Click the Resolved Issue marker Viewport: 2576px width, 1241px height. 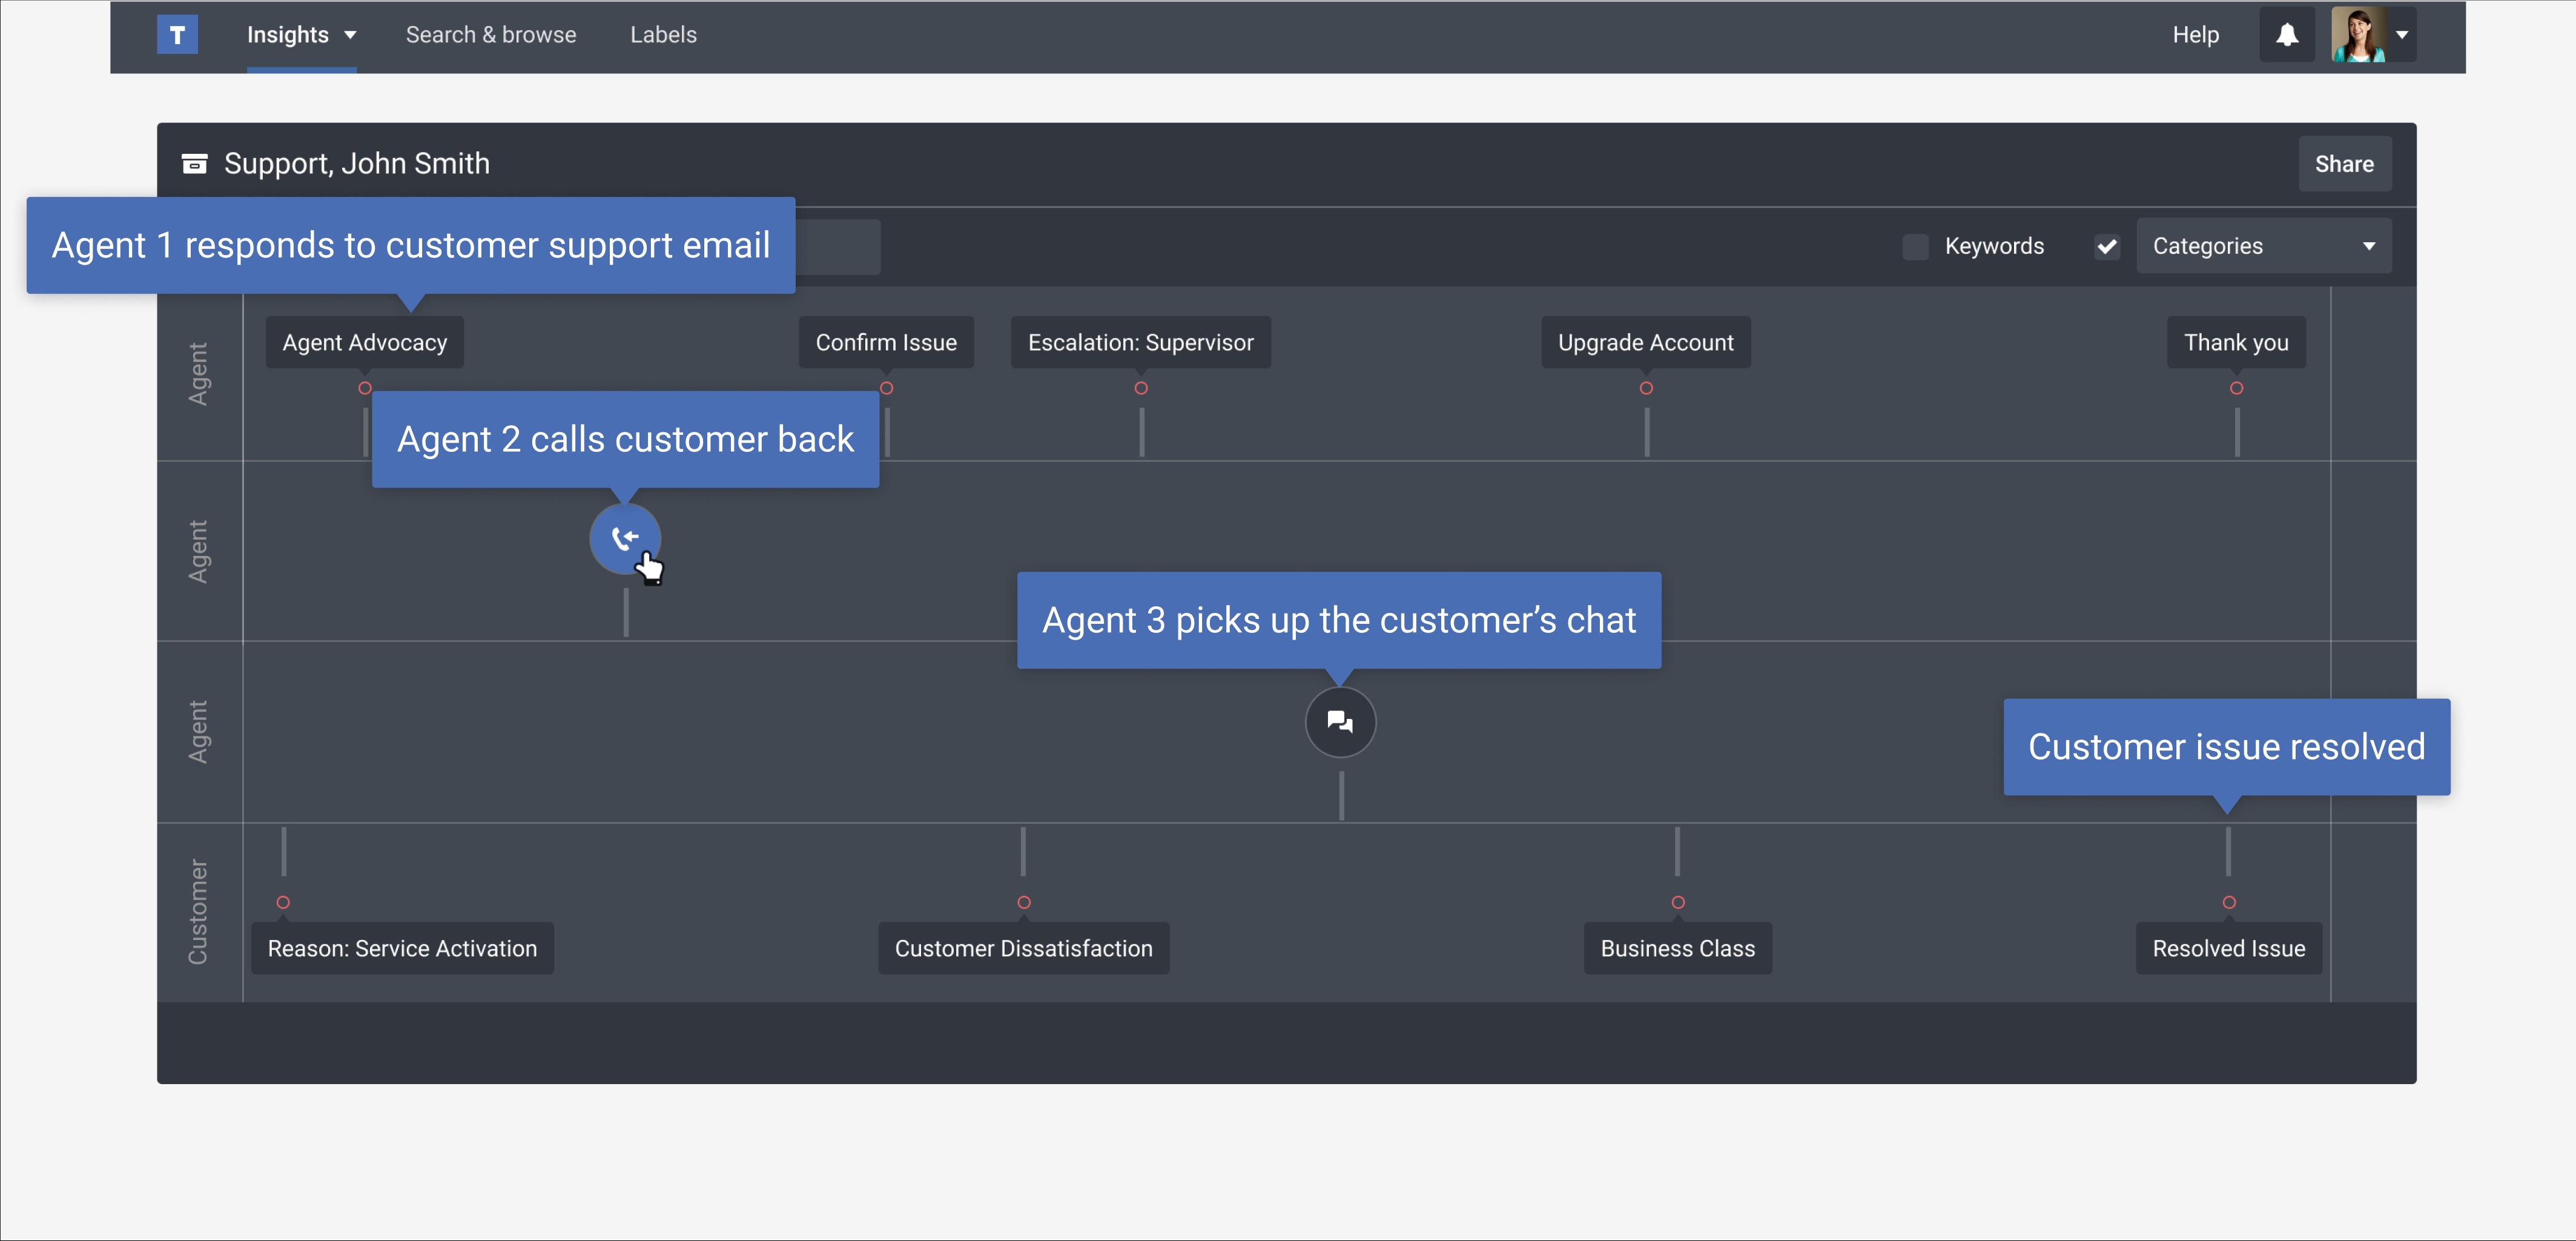click(x=2227, y=948)
